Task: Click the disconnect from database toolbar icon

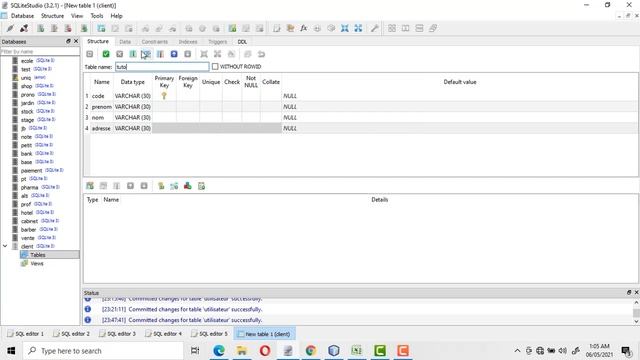Action: pyautogui.click(x=24, y=28)
